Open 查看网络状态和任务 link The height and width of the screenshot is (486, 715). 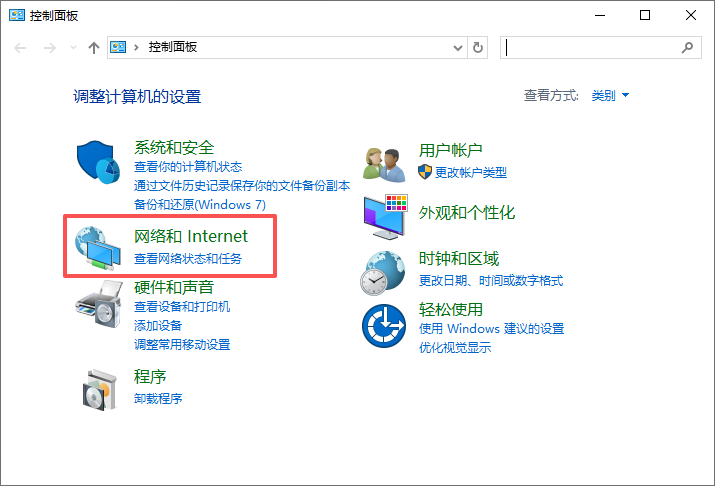tap(188, 259)
